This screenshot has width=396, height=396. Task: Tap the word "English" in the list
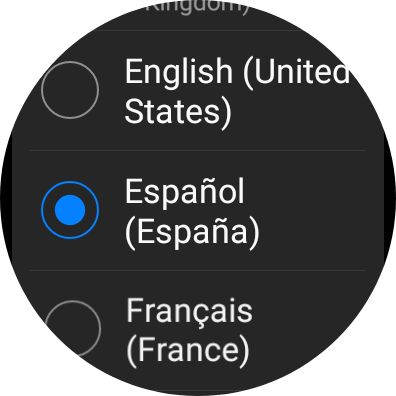179,72
